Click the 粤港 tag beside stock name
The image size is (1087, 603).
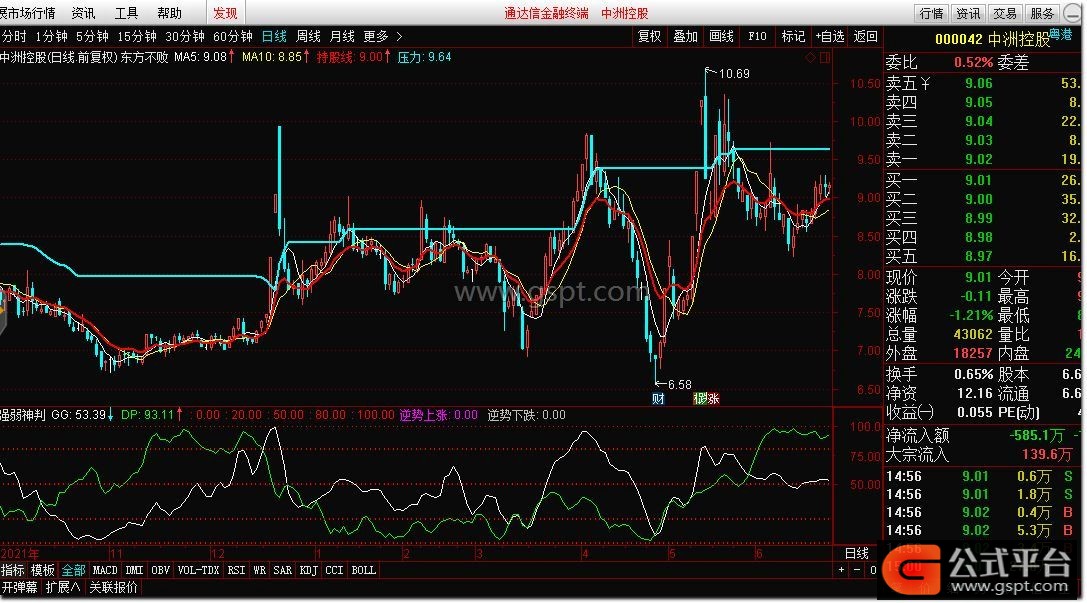tap(1060, 33)
